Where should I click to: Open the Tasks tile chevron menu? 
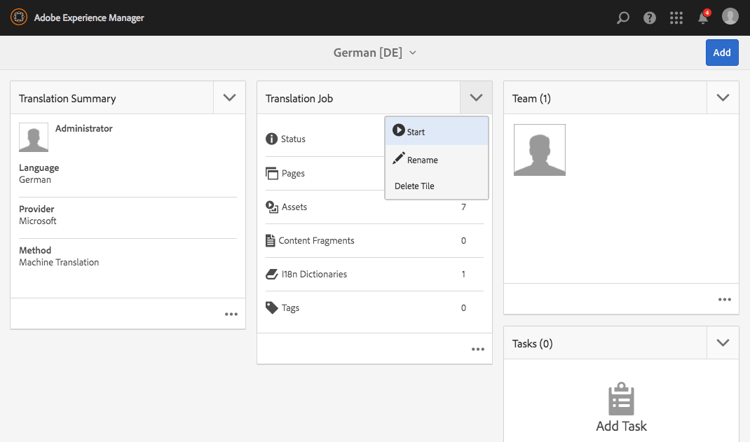(x=723, y=343)
